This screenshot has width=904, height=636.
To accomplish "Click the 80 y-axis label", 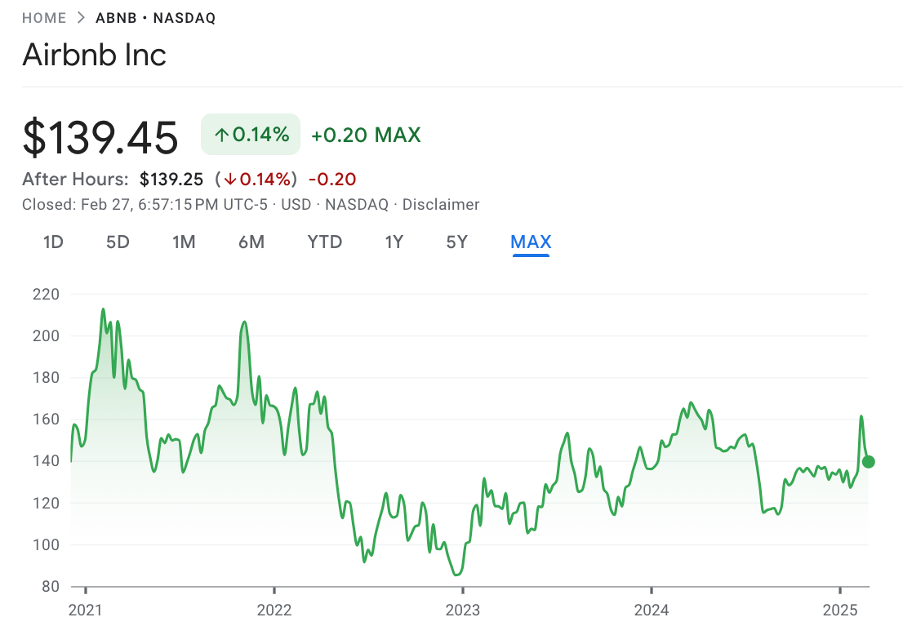I will click(x=51, y=586).
